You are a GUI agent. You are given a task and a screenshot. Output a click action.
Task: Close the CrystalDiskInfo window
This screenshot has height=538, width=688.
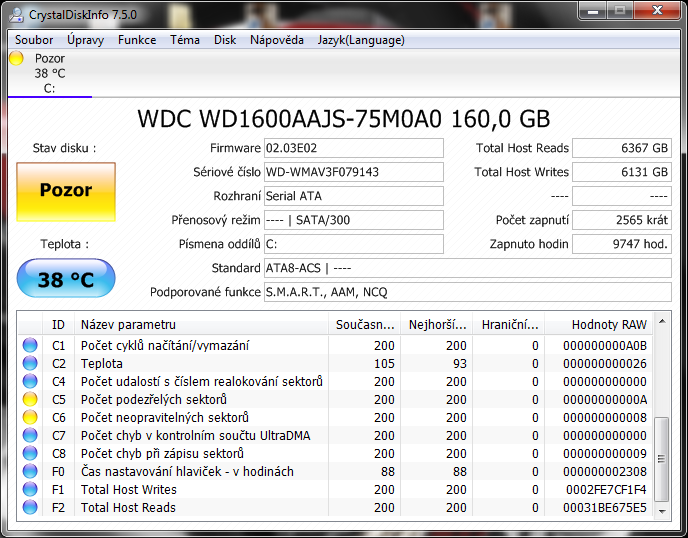(x=657, y=11)
